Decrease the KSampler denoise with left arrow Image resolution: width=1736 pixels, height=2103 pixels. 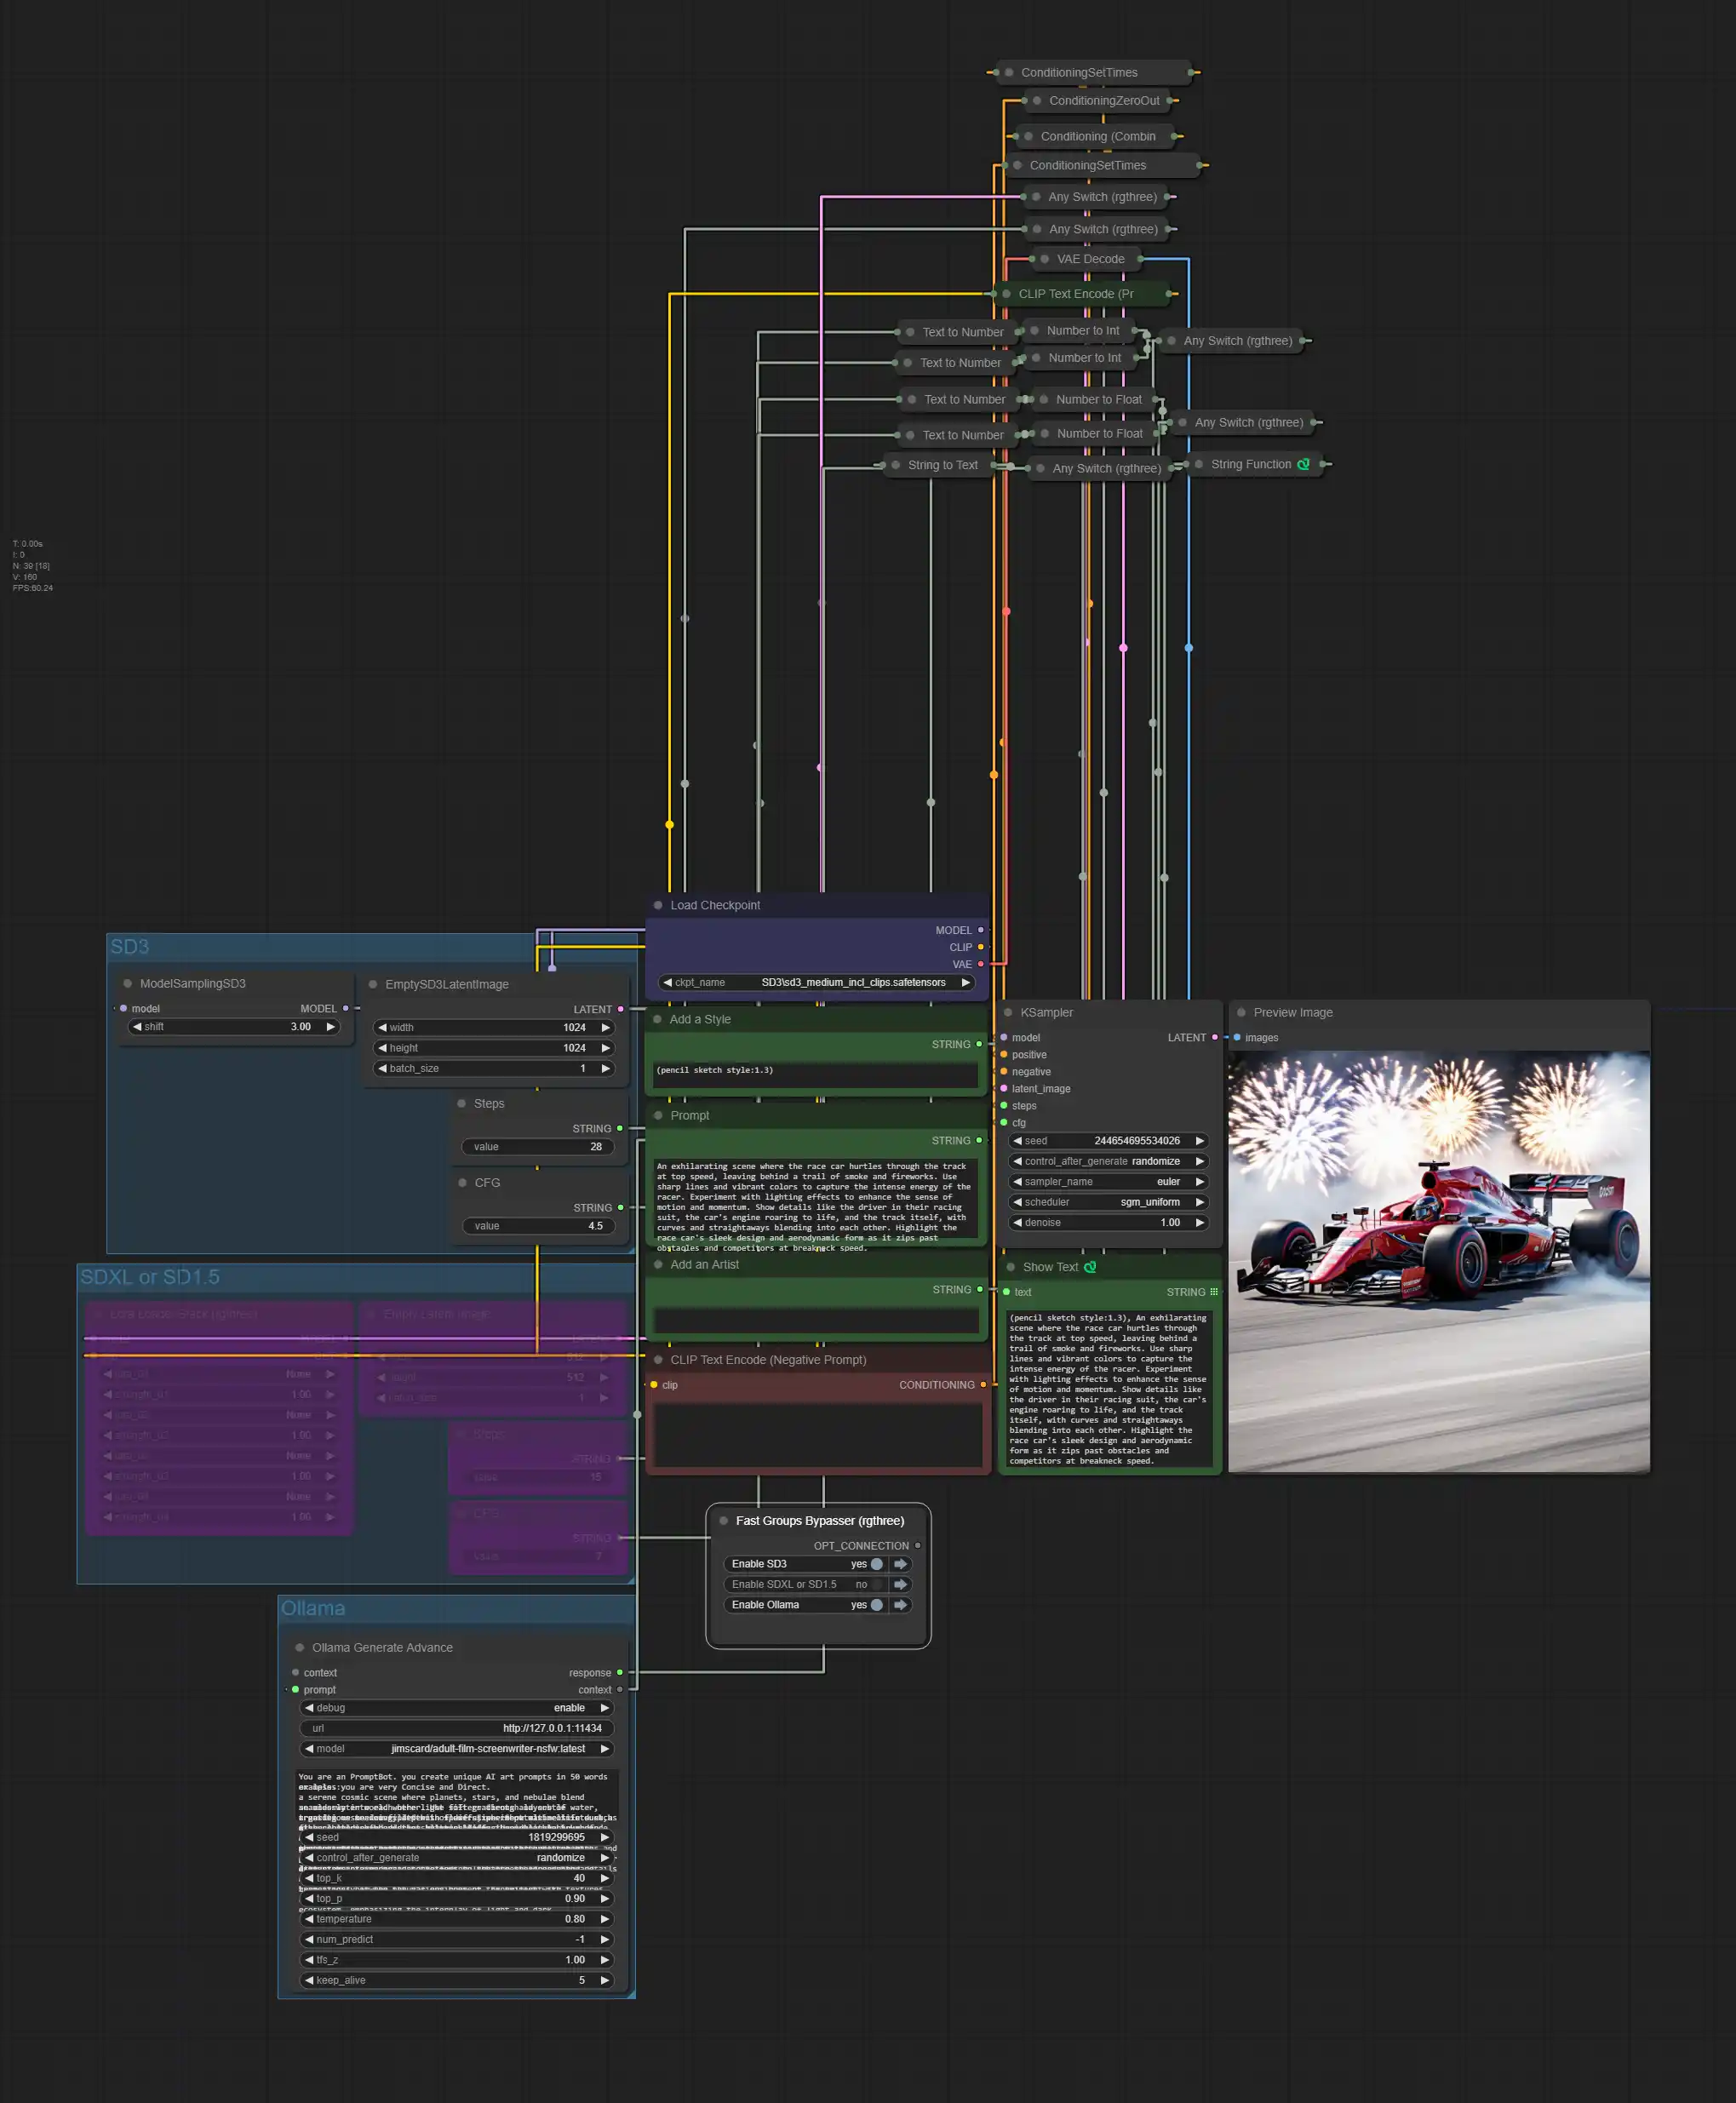1017,1222
